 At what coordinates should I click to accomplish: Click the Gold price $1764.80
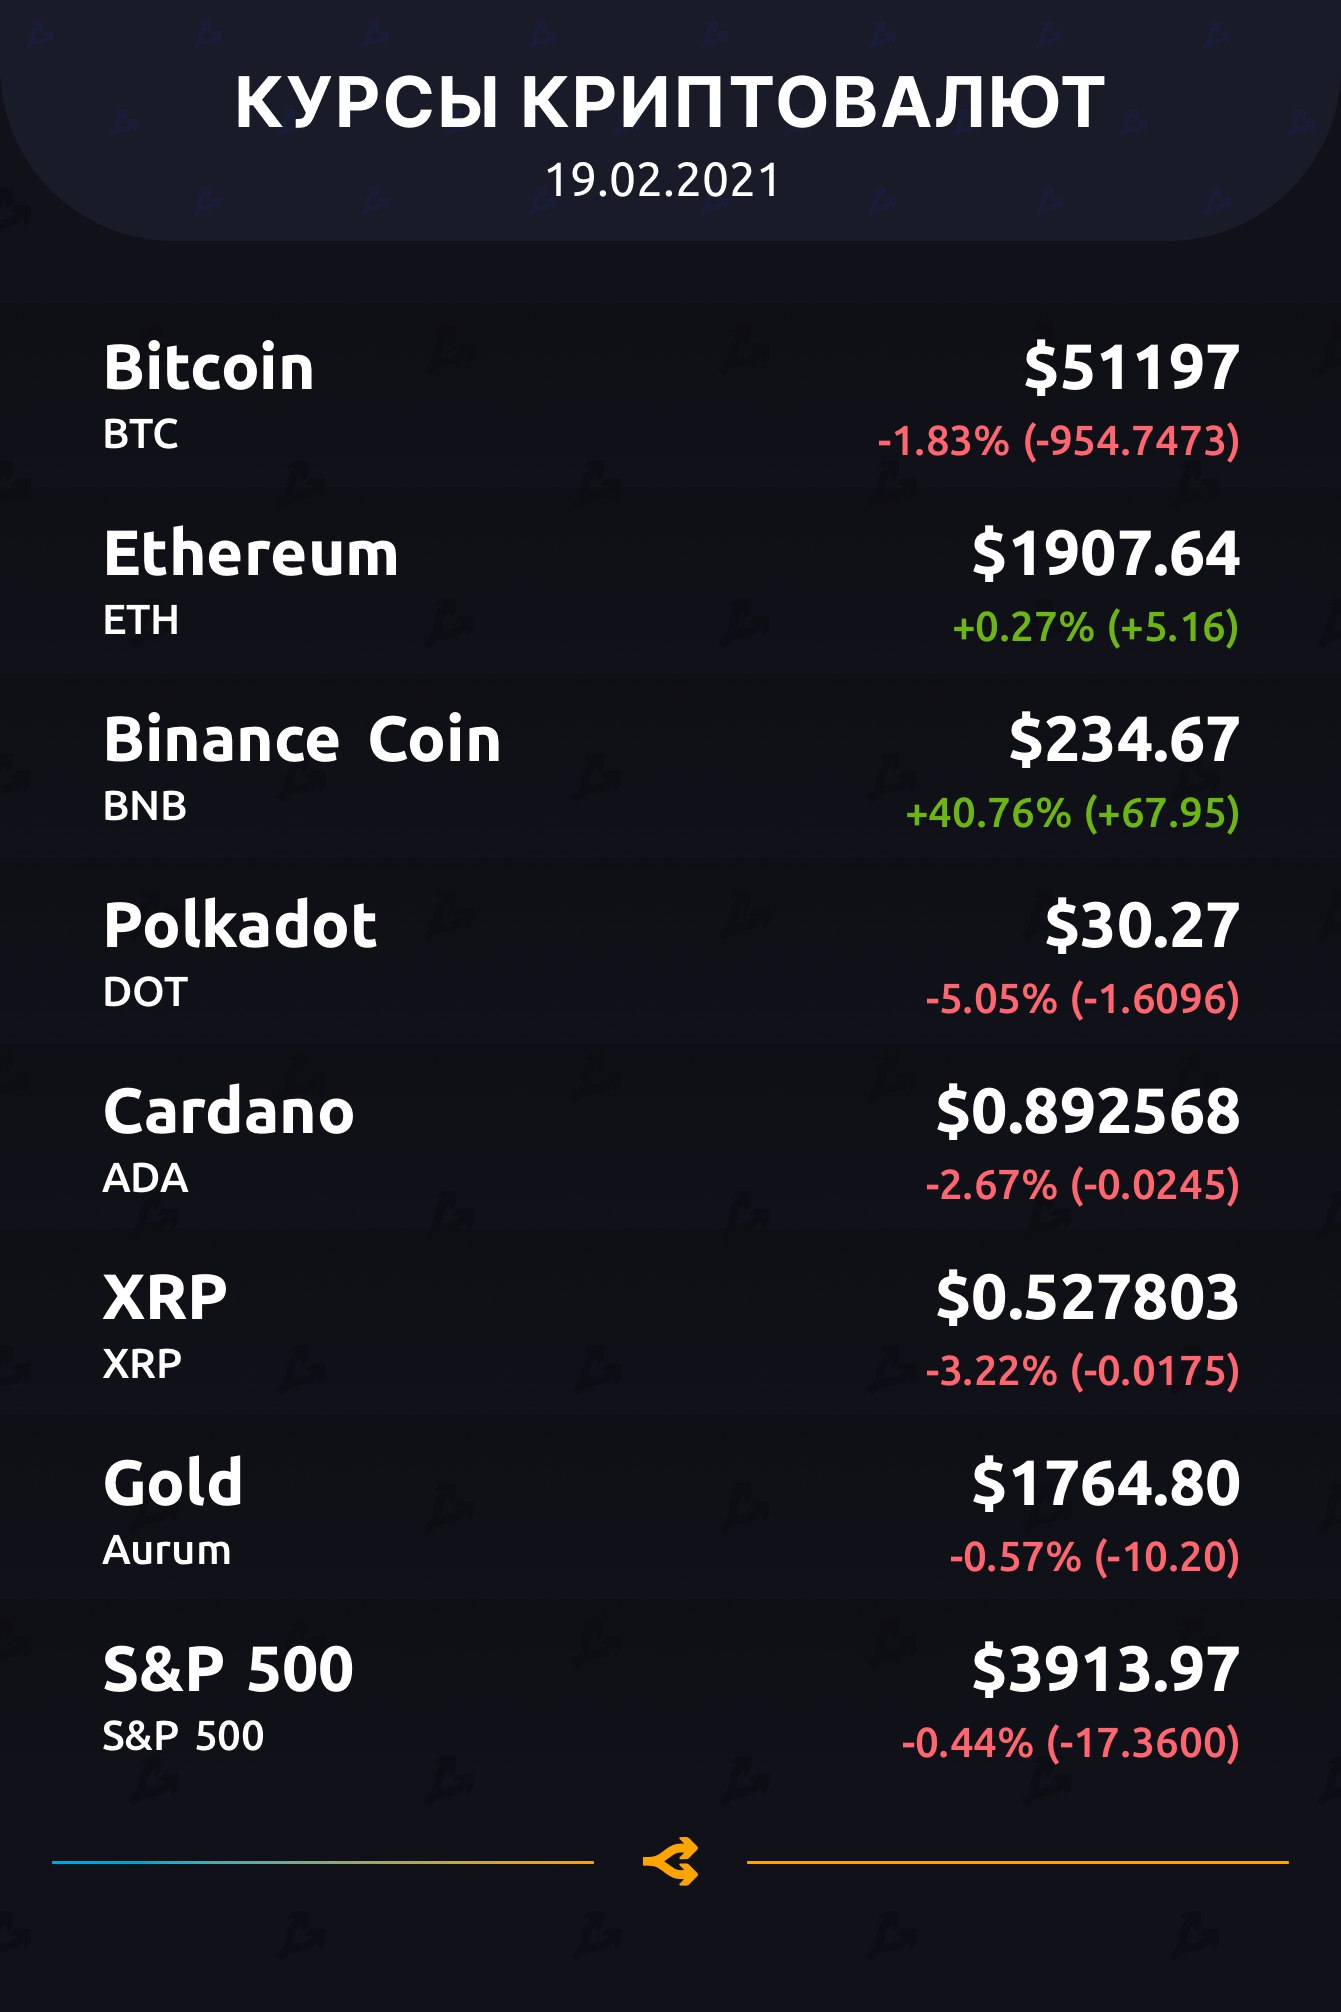(x=1105, y=1483)
